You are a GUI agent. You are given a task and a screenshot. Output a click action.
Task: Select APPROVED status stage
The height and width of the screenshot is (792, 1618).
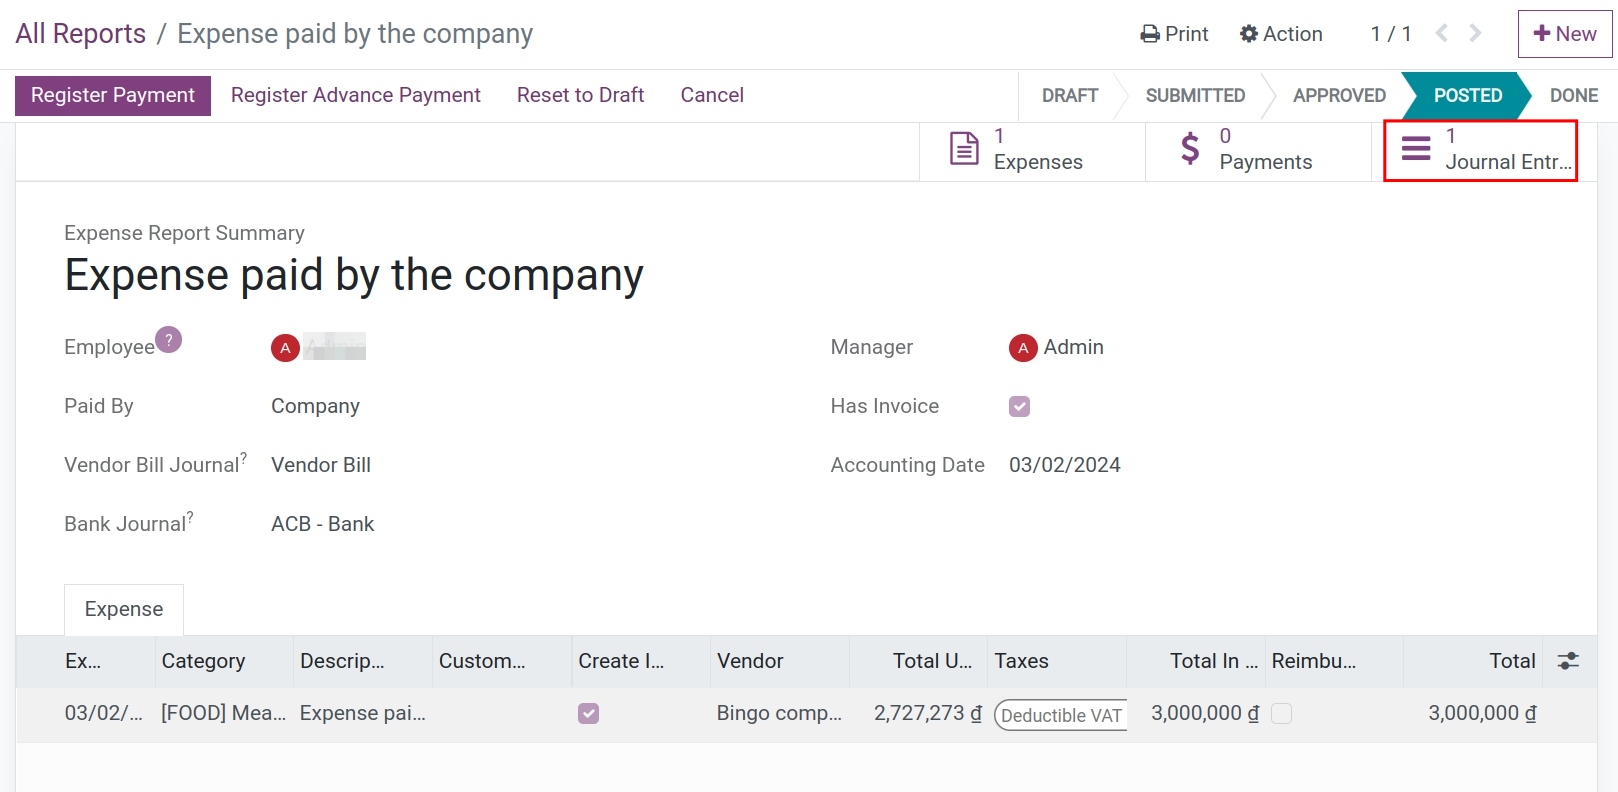(1339, 95)
